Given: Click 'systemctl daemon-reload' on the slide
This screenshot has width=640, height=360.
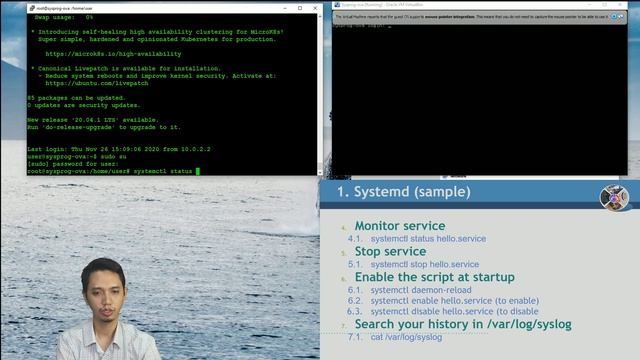Looking at the screenshot, I should pos(421,290).
